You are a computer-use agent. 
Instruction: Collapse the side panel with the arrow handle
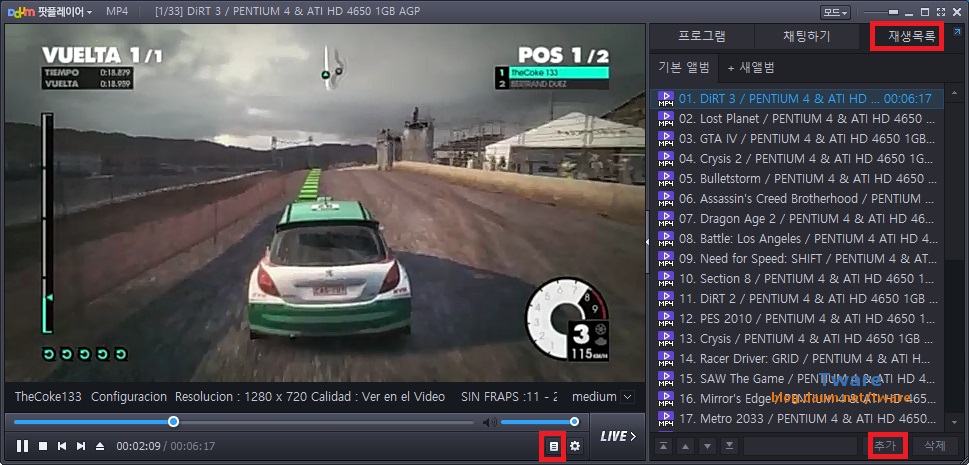coord(646,242)
